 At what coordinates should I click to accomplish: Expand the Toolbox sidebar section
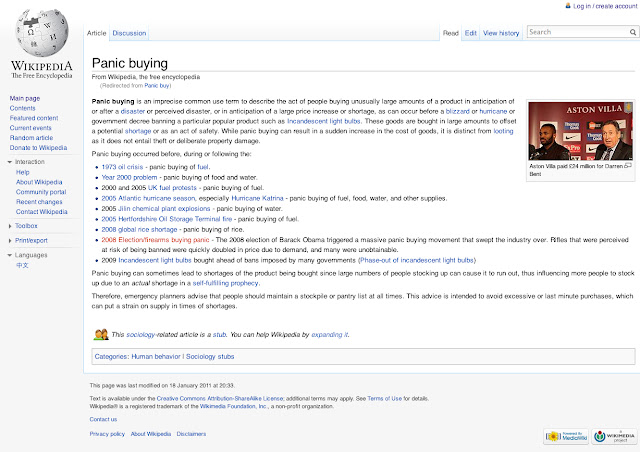pos(10,226)
